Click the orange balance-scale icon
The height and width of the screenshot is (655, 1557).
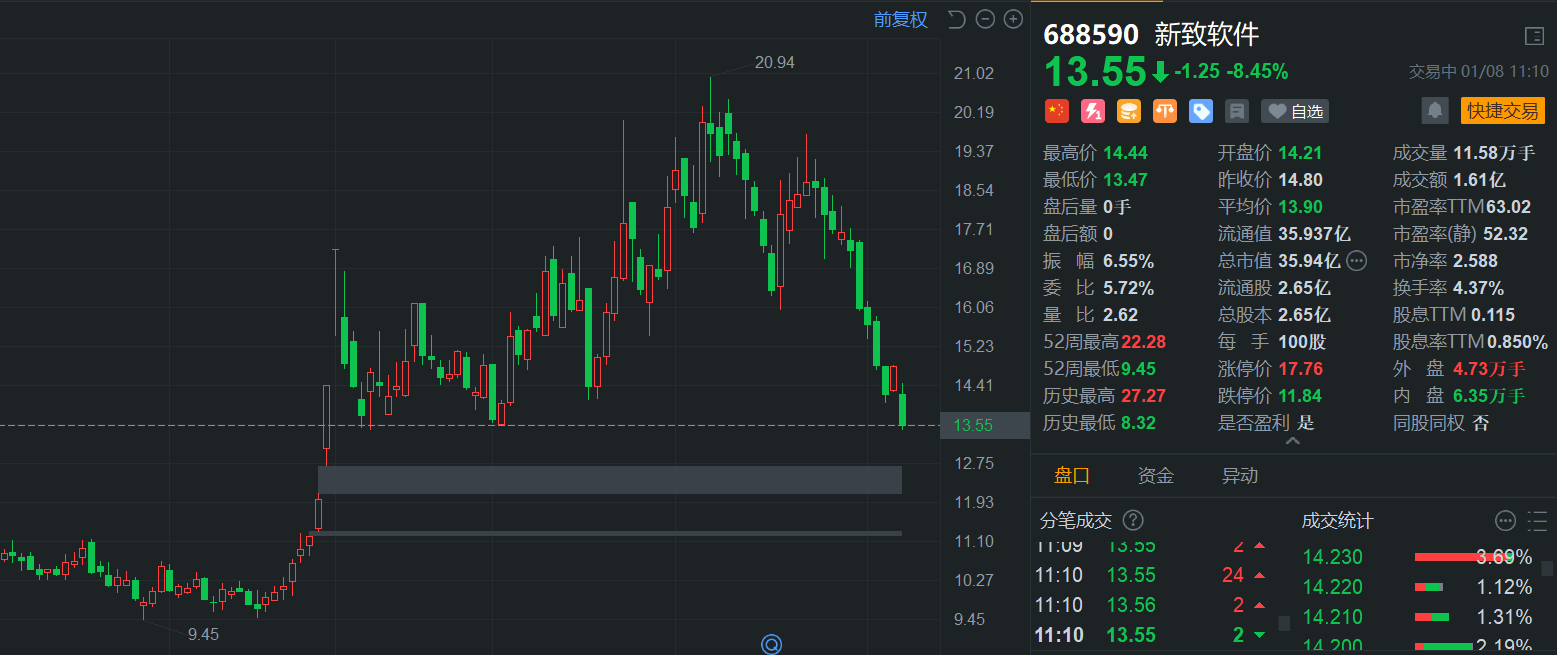click(x=1164, y=111)
